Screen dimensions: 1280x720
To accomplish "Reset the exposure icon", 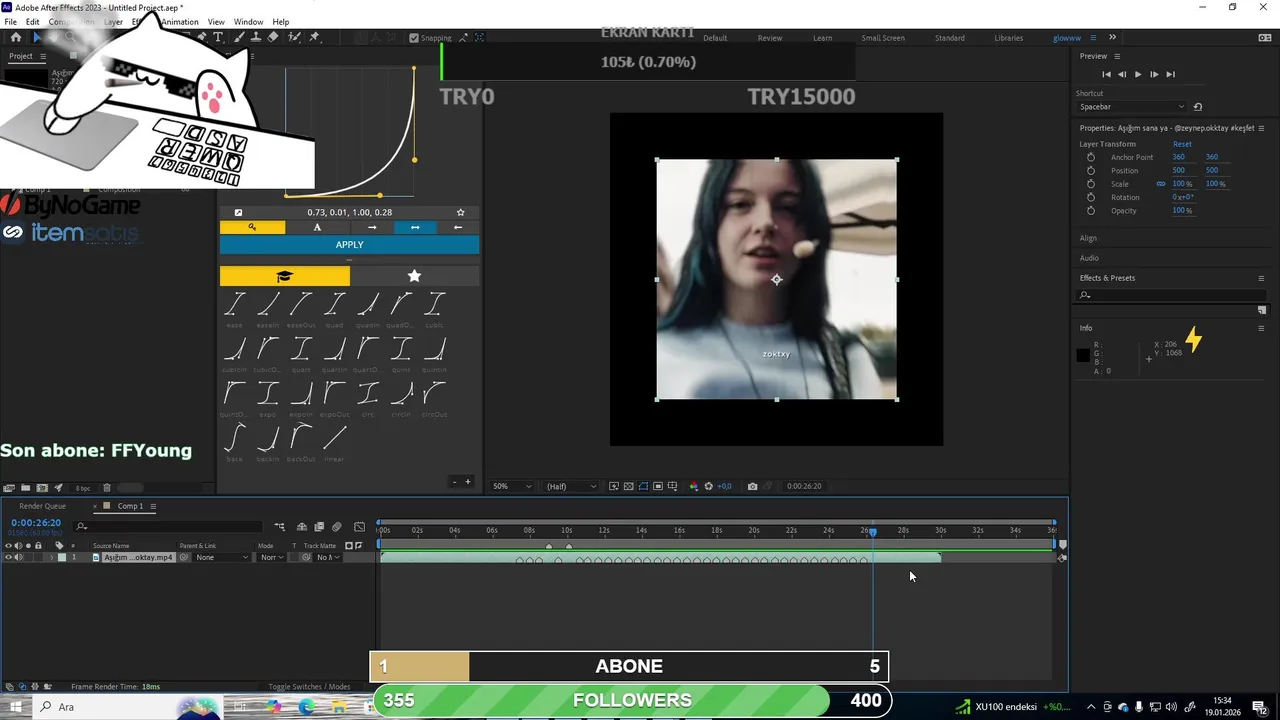I will (709, 486).
